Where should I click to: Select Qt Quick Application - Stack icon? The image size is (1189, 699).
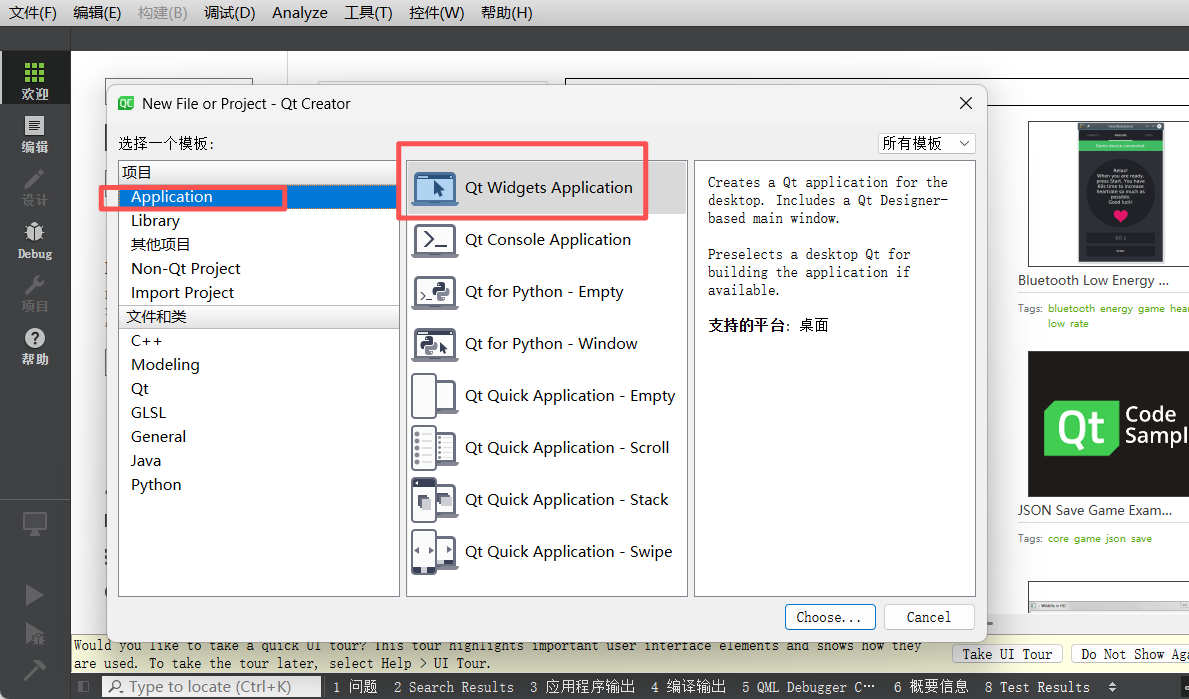point(435,500)
